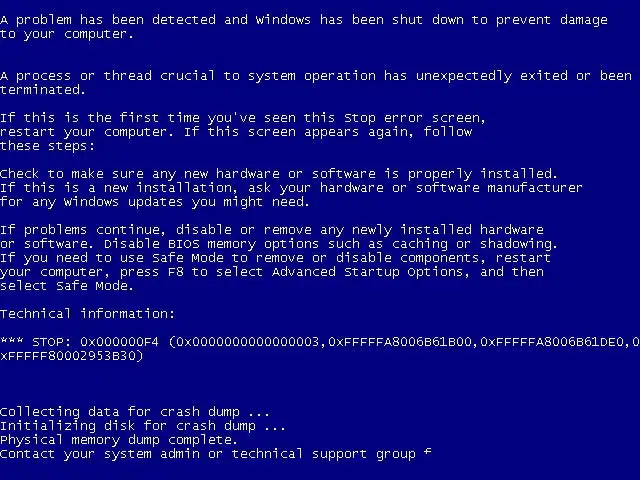Click the first line 'A problem has been detected'
640x480 pixels.
pyautogui.click(x=304, y=20)
